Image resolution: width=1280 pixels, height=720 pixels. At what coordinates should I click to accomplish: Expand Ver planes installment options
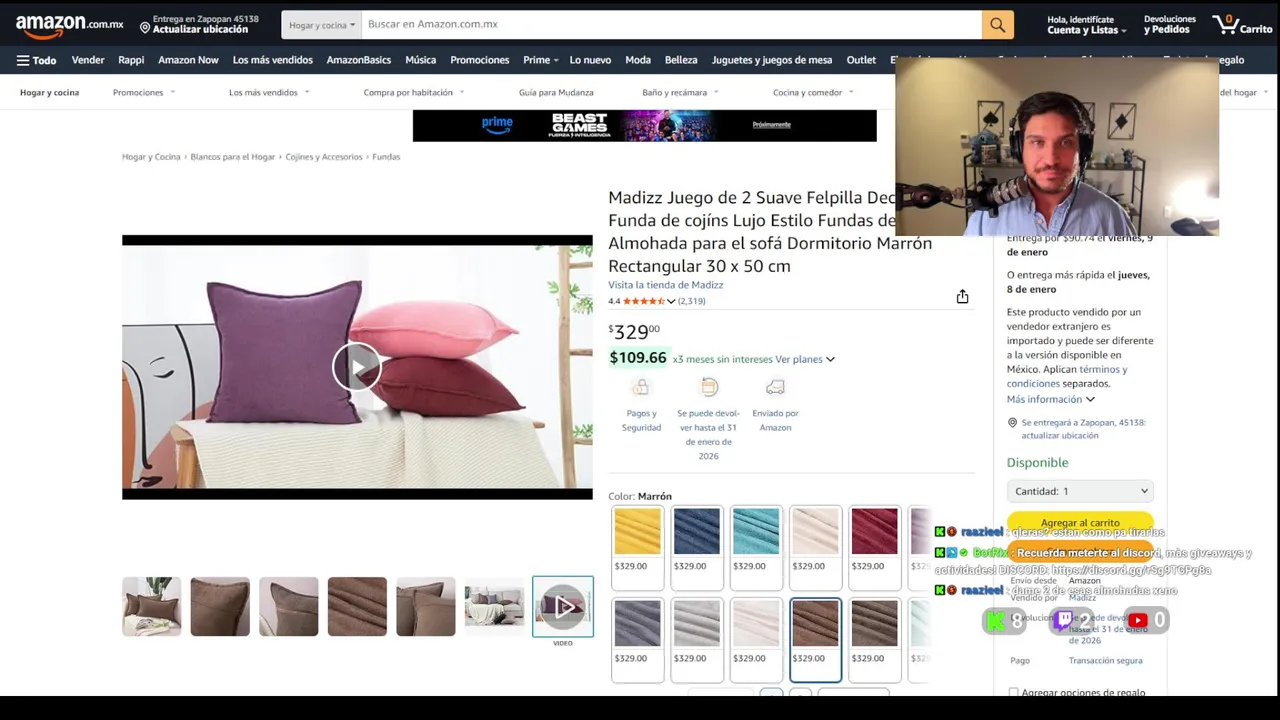pos(804,359)
